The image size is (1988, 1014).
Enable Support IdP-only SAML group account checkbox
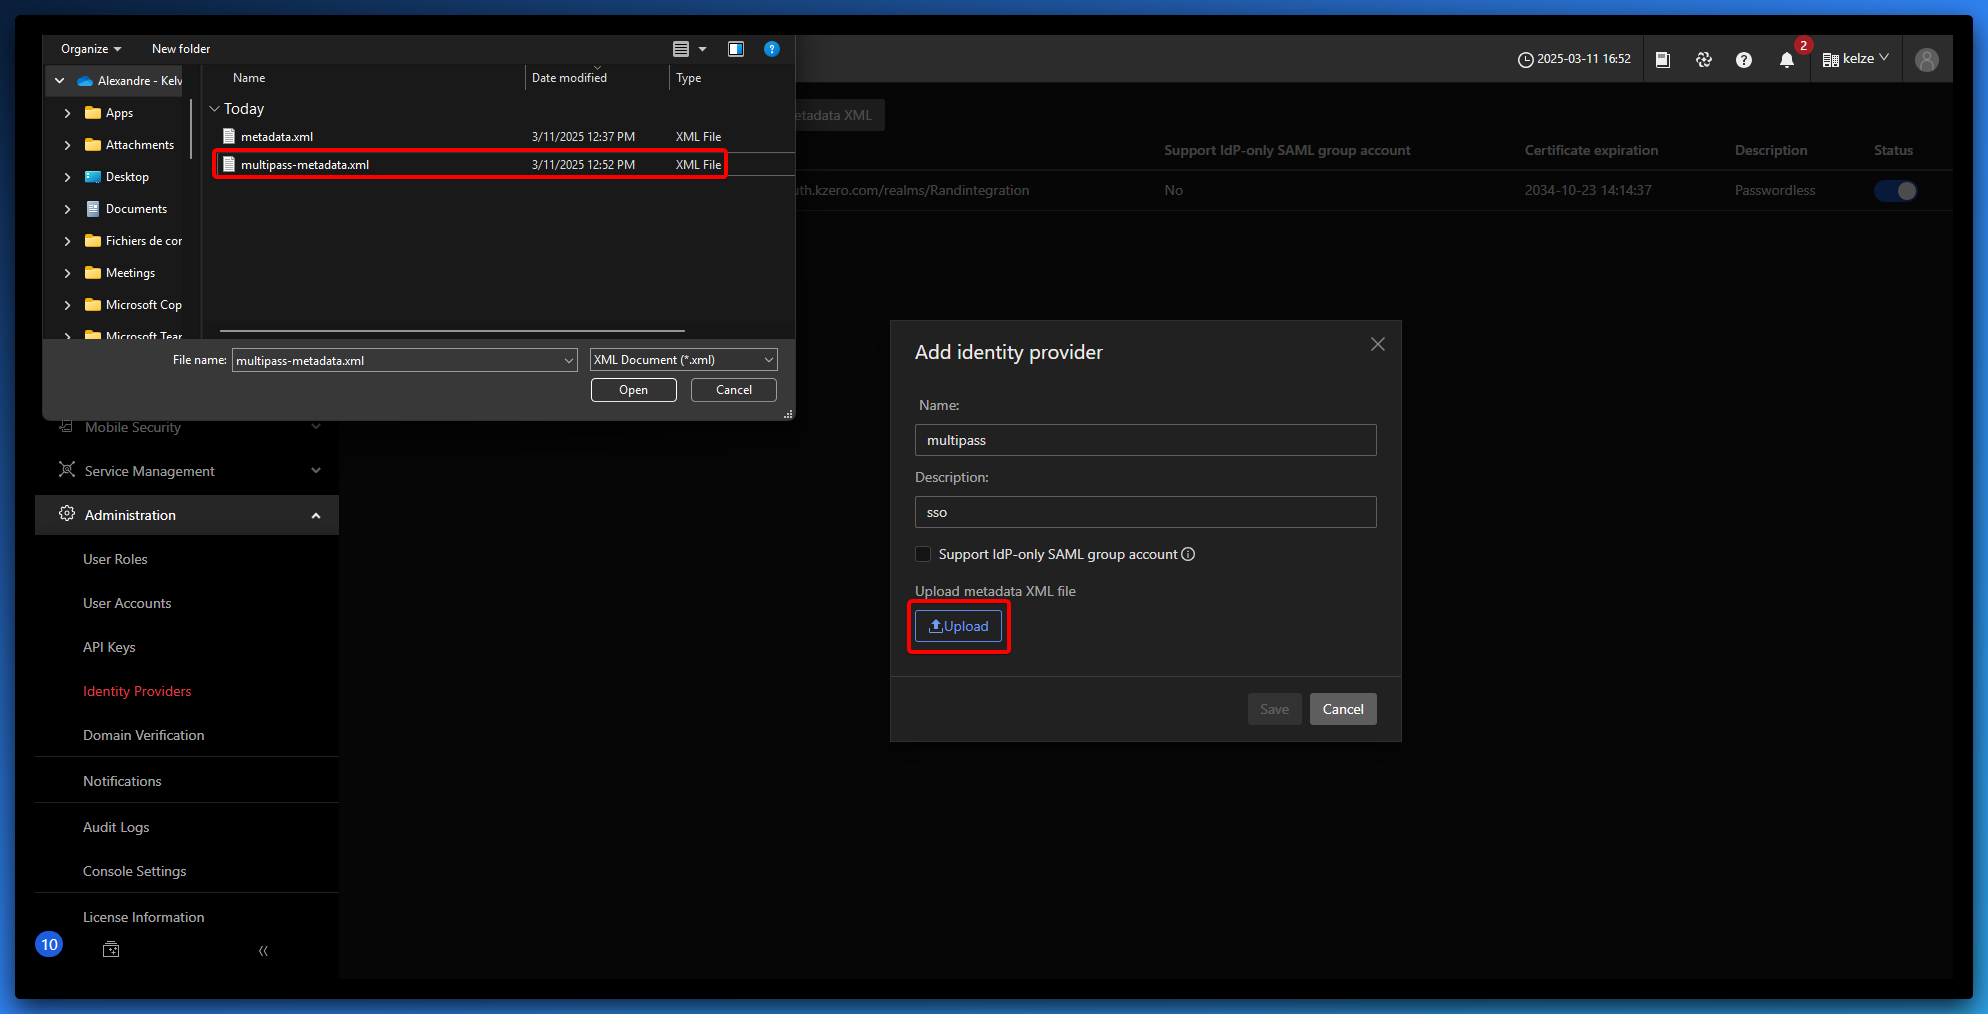point(923,554)
